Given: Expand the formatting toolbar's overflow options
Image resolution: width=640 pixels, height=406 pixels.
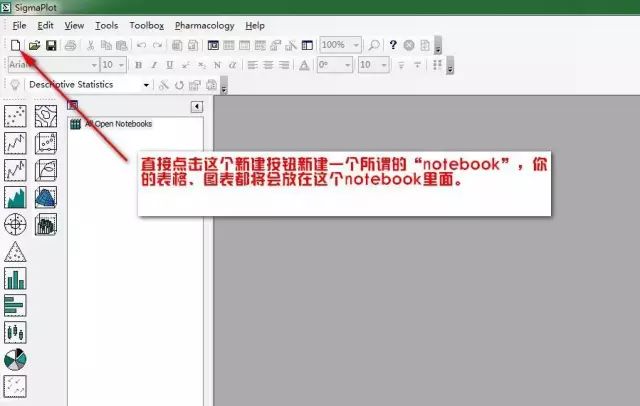Looking at the screenshot, I should coord(450,65).
